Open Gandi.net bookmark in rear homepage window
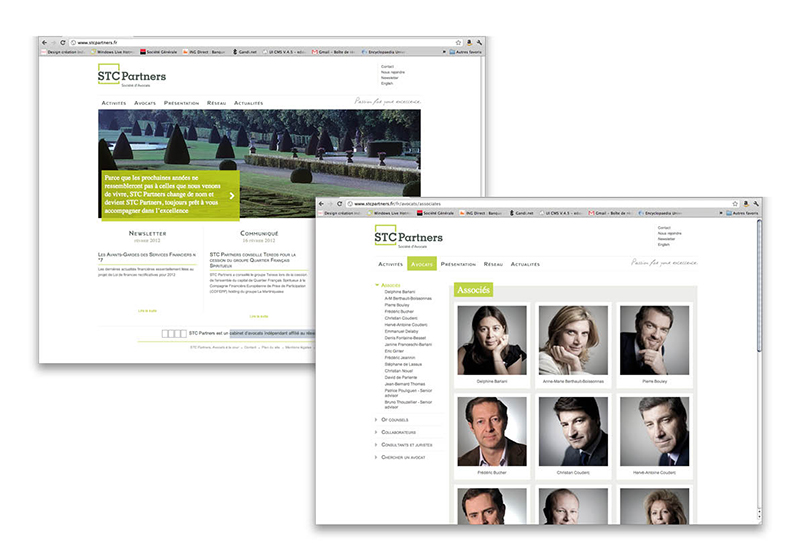This screenshot has width=800, height=558. tap(245, 52)
